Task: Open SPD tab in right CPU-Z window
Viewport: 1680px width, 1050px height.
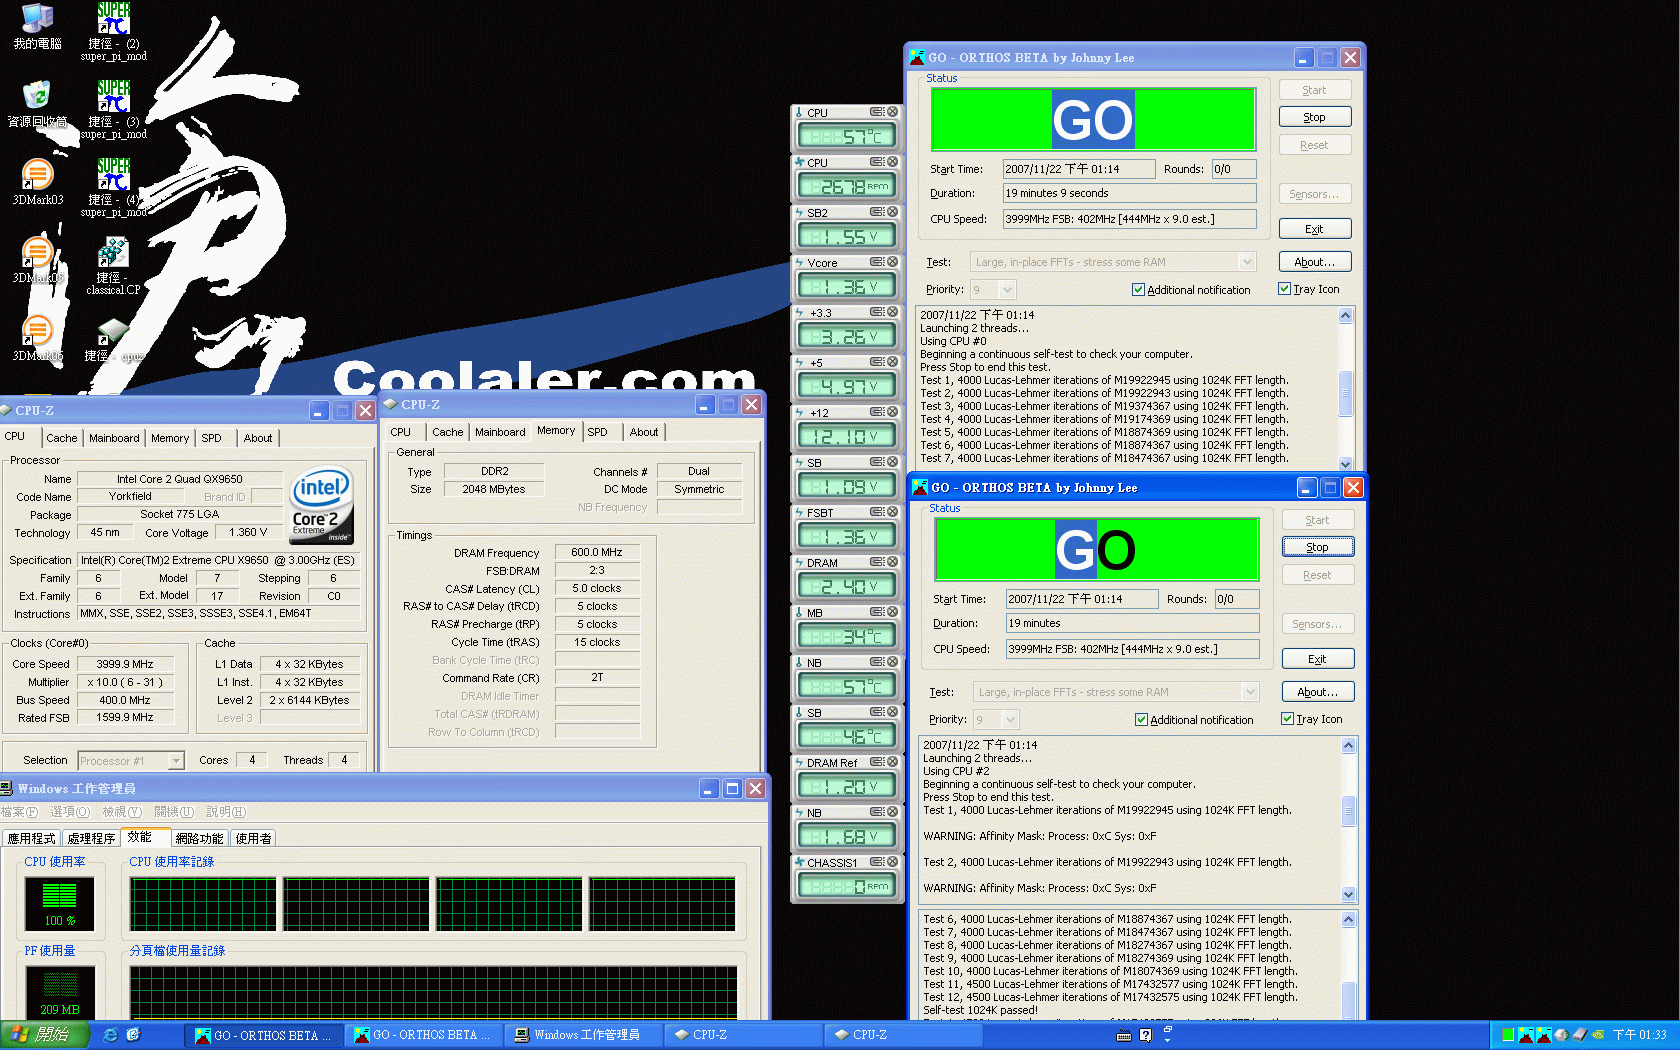Action: 597,432
